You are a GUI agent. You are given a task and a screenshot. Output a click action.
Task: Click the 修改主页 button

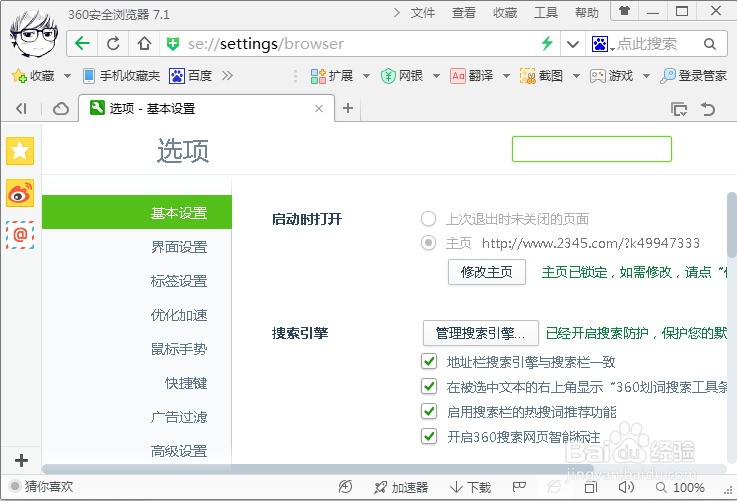tap(486, 272)
